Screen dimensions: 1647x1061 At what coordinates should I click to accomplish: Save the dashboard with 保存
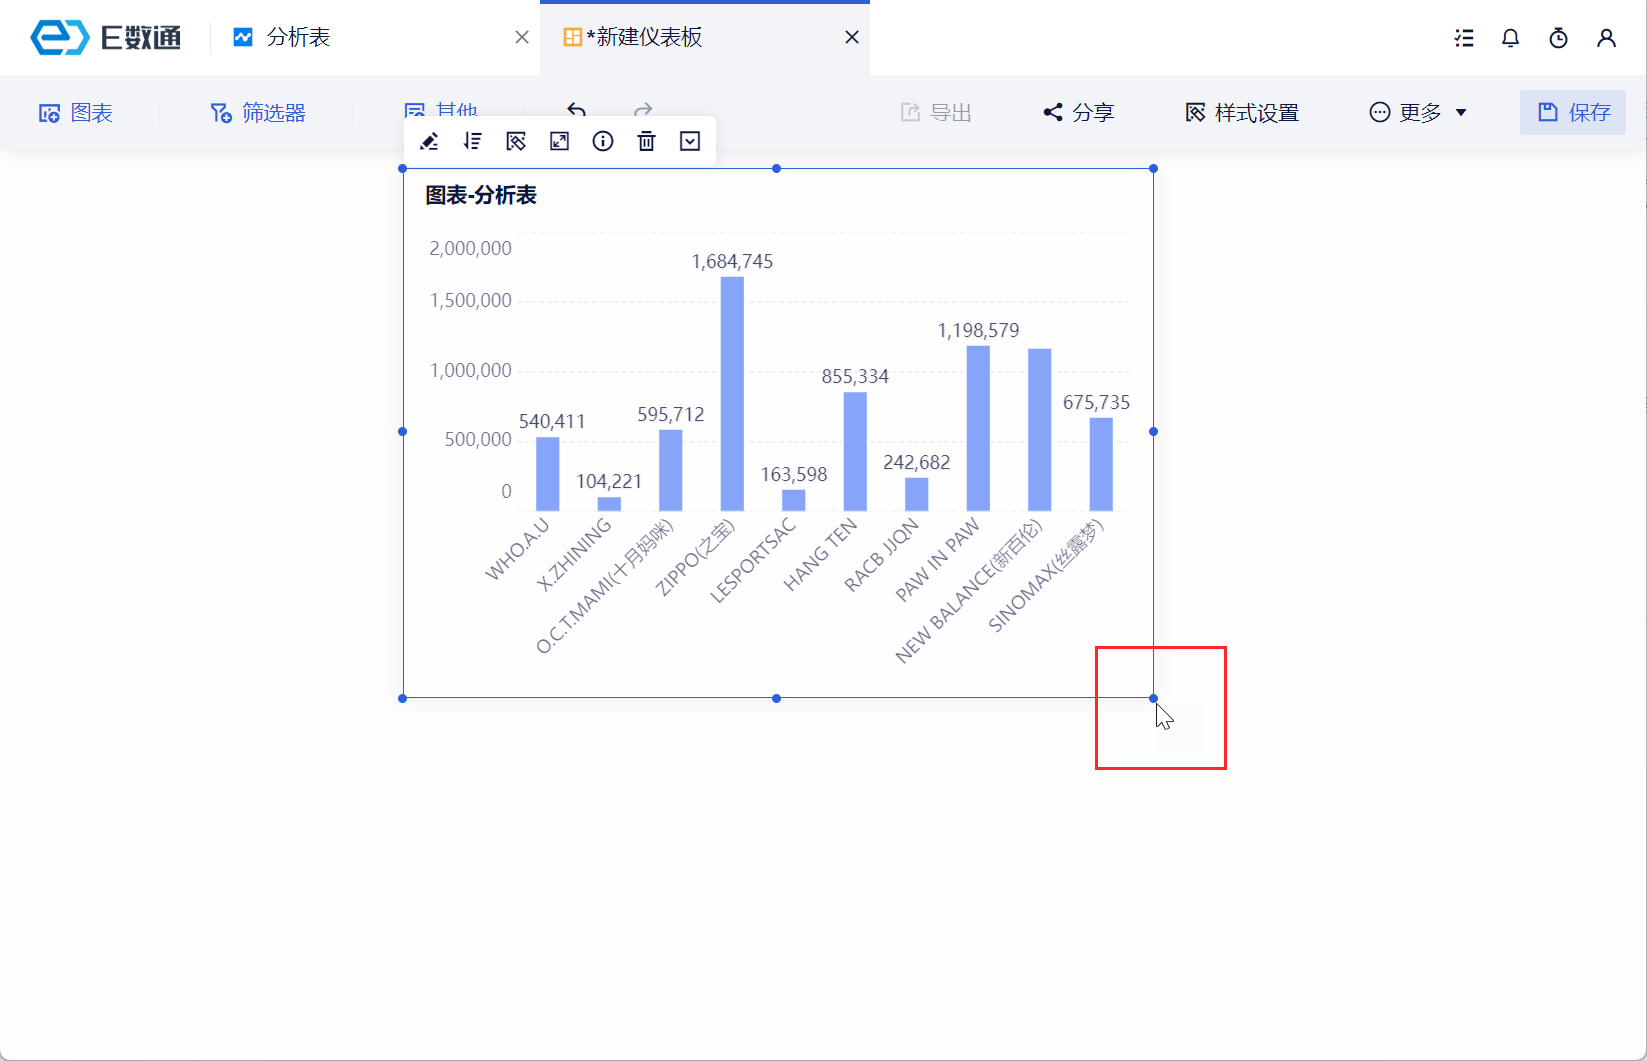(1573, 113)
